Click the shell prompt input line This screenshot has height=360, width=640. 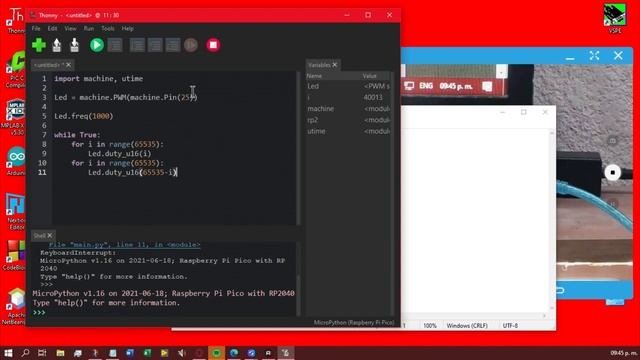[163, 312]
